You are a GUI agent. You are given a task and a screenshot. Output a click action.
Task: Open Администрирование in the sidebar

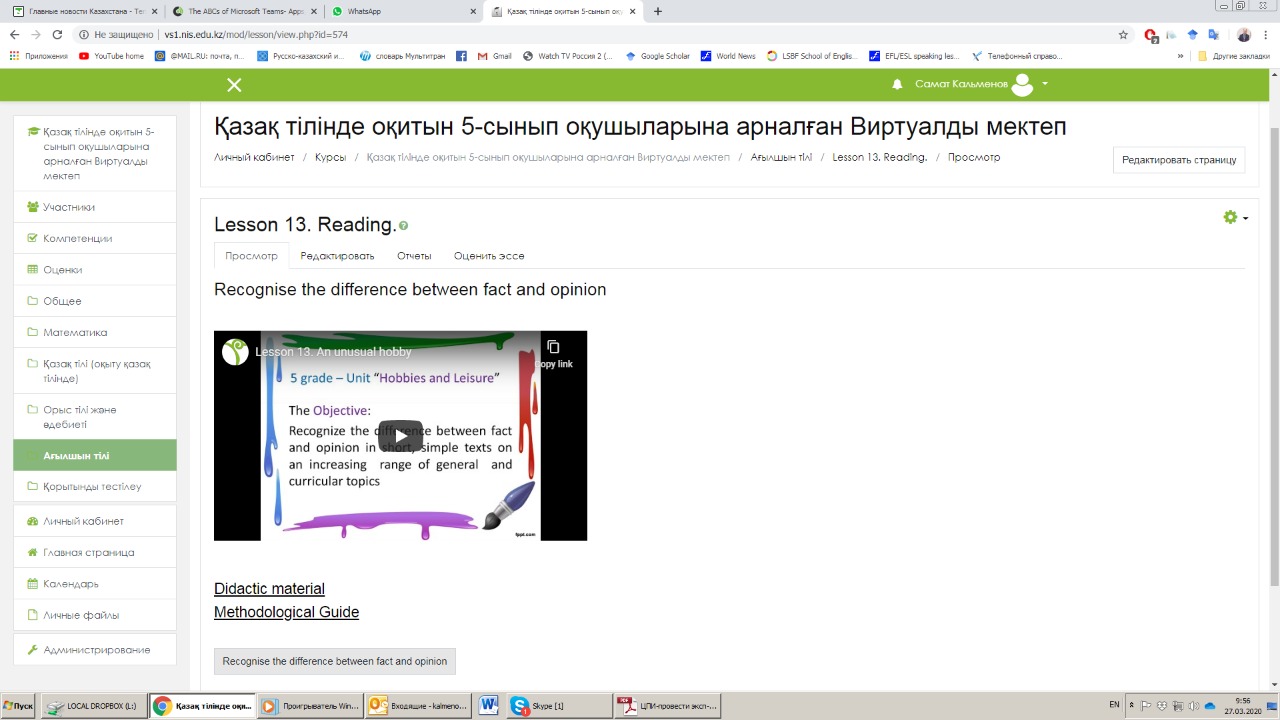click(x=96, y=650)
